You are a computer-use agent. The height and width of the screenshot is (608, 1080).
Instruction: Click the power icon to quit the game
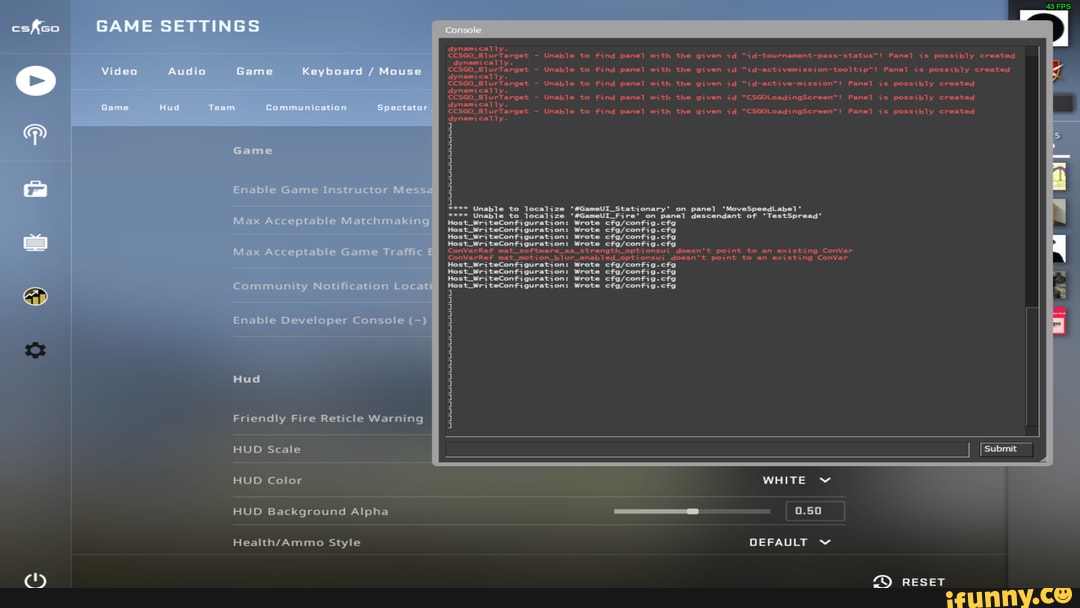pos(35,580)
